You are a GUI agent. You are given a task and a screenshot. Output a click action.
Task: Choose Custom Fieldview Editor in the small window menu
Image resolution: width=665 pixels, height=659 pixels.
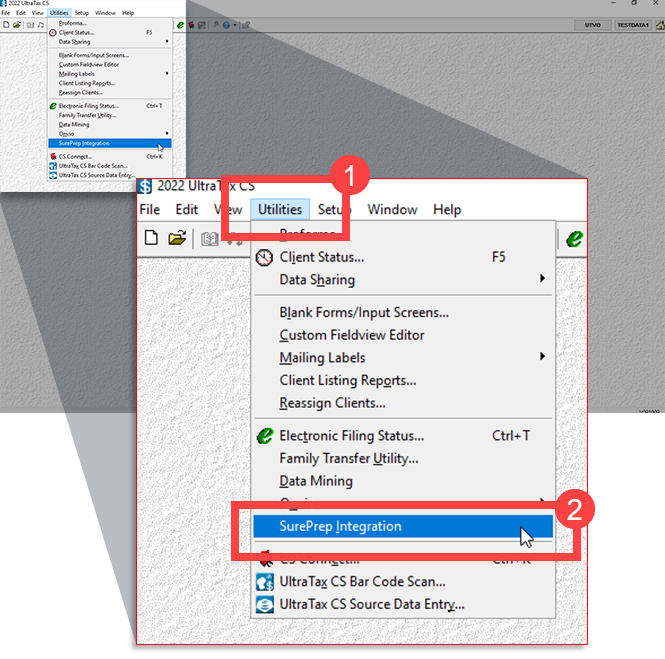coord(110,64)
